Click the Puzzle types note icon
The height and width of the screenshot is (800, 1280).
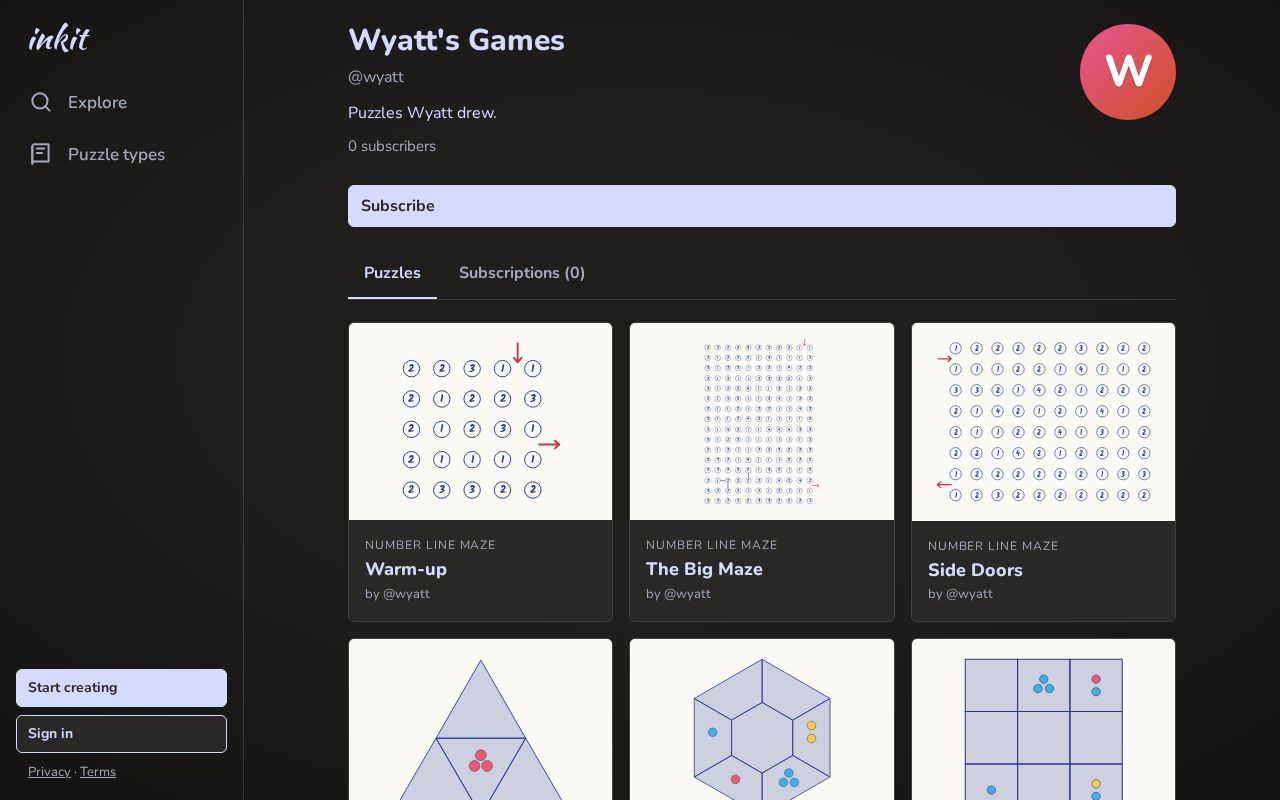click(41, 154)
